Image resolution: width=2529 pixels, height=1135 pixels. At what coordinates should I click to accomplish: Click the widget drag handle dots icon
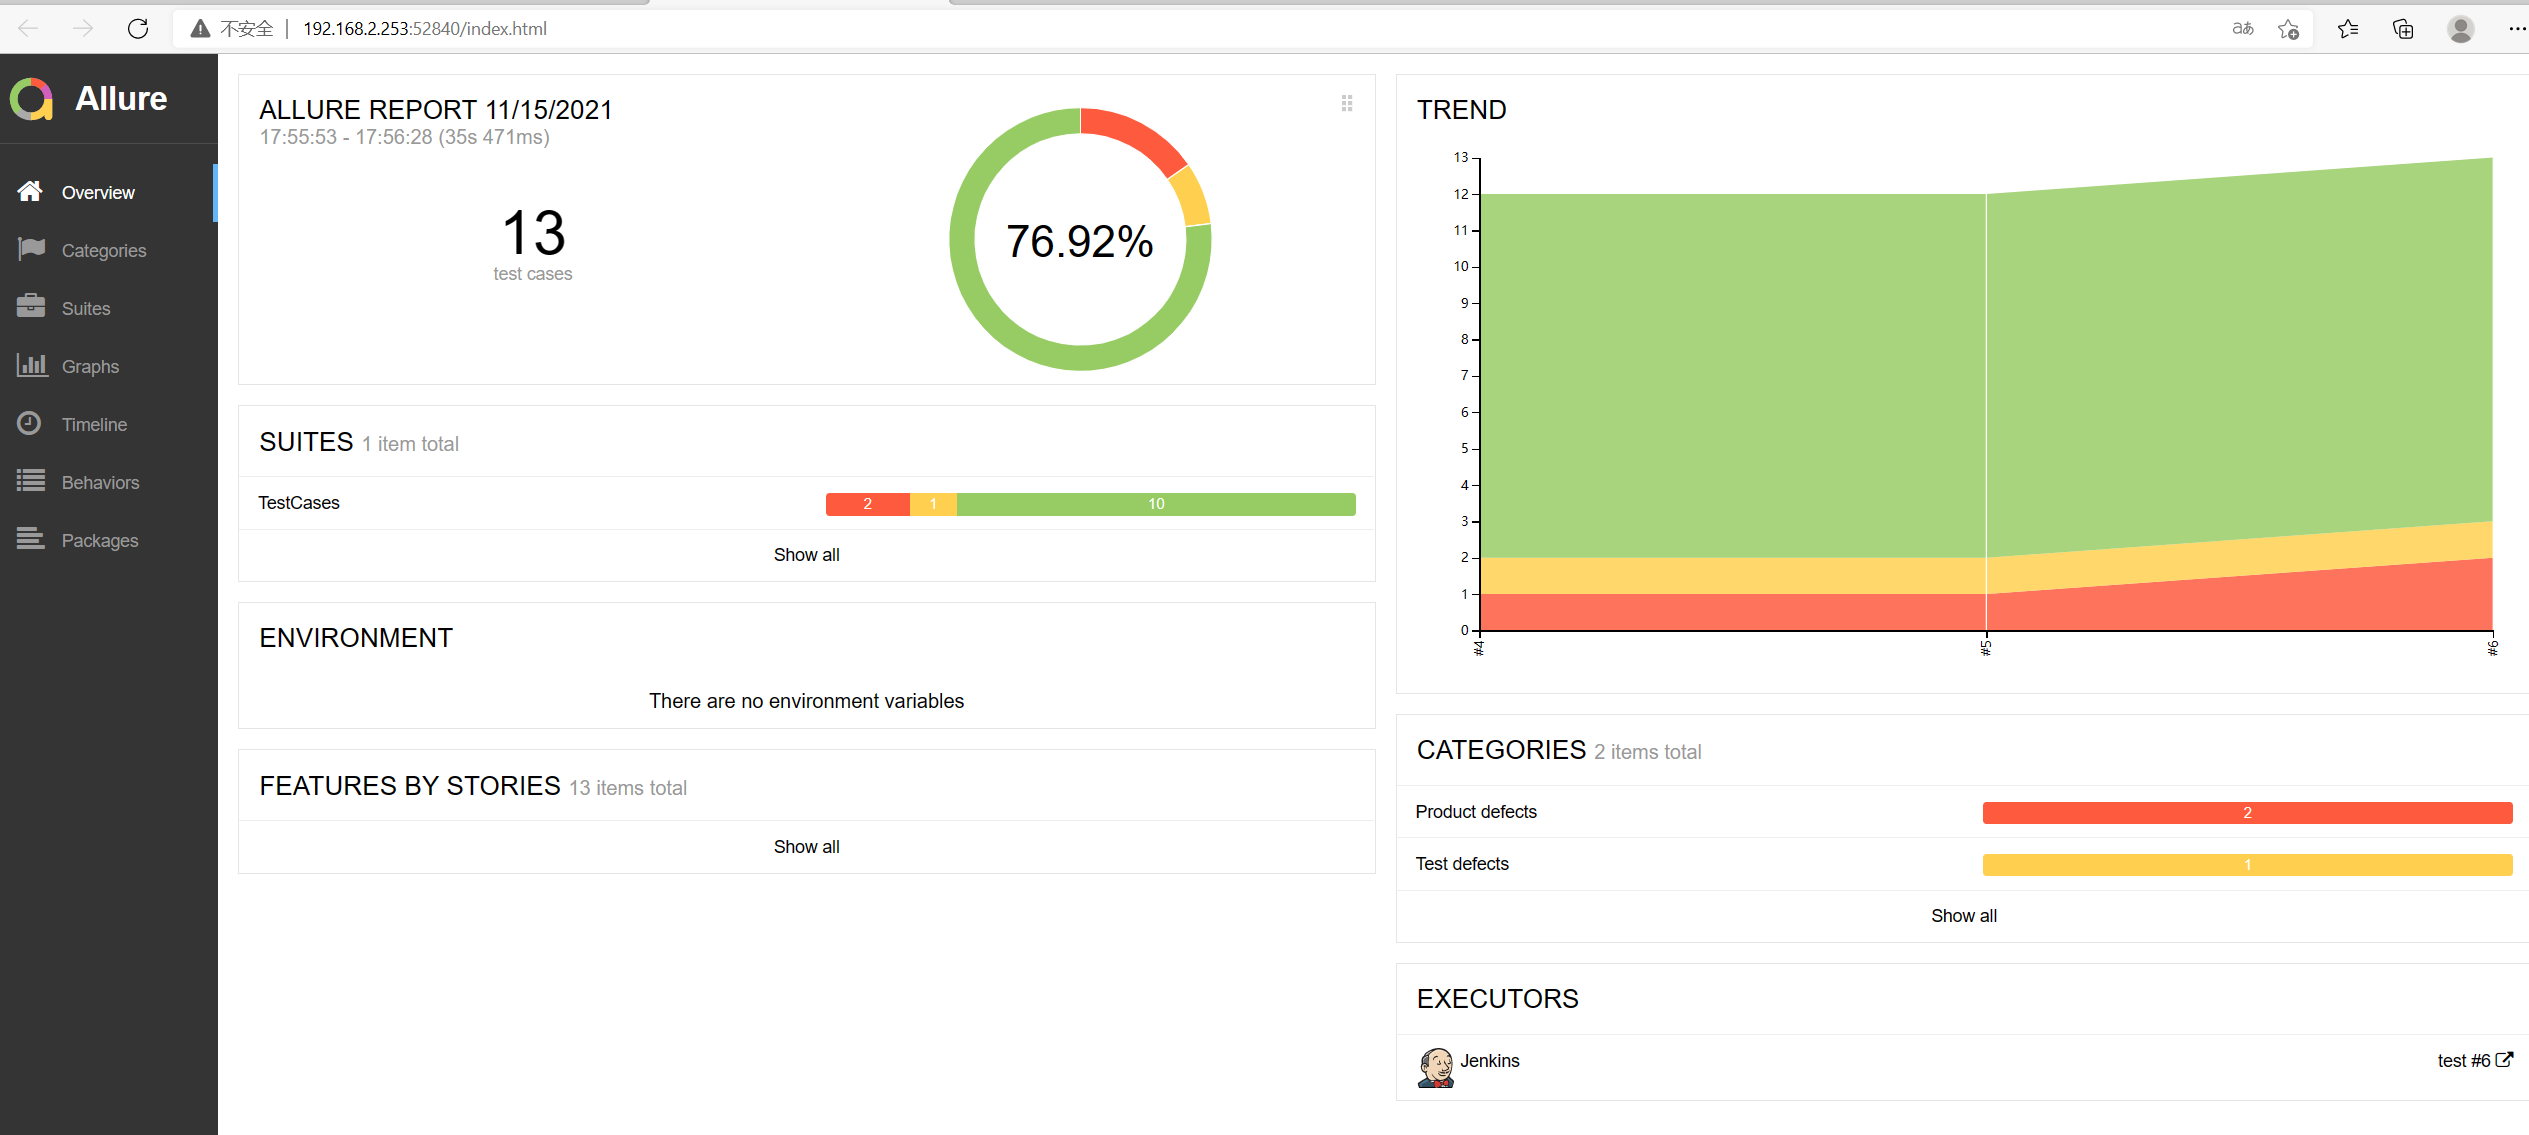[x=1347, y=103]
